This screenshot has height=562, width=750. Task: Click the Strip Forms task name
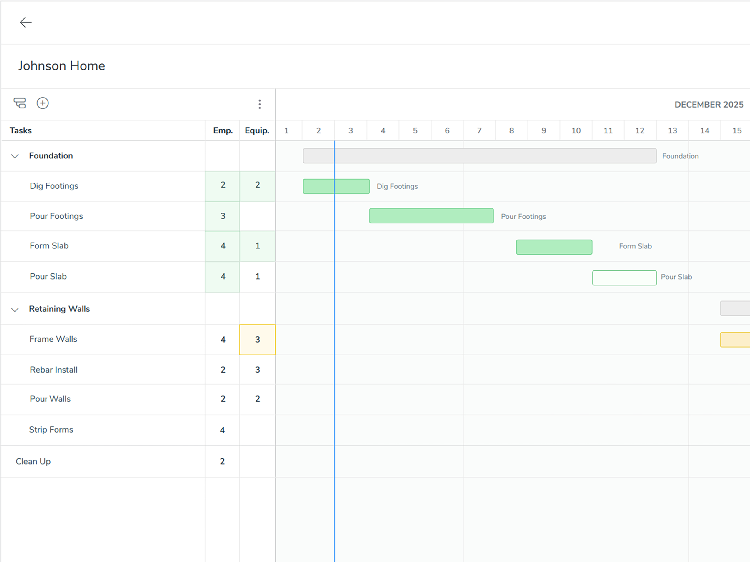click(x=51, y=430)
